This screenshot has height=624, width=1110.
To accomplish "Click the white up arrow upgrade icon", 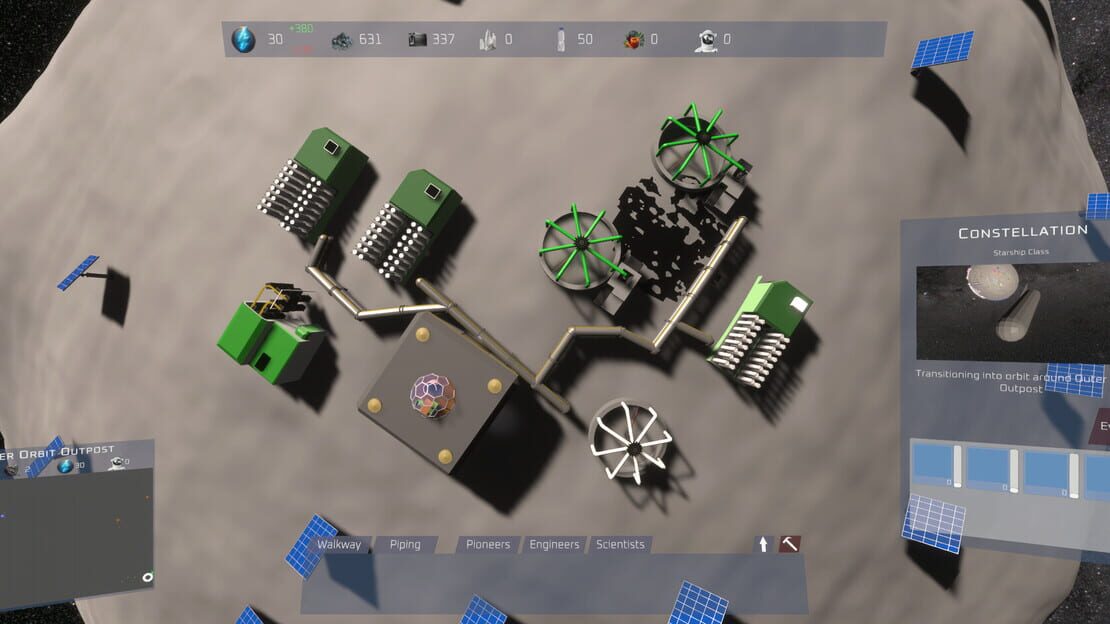I will point(763,544).
